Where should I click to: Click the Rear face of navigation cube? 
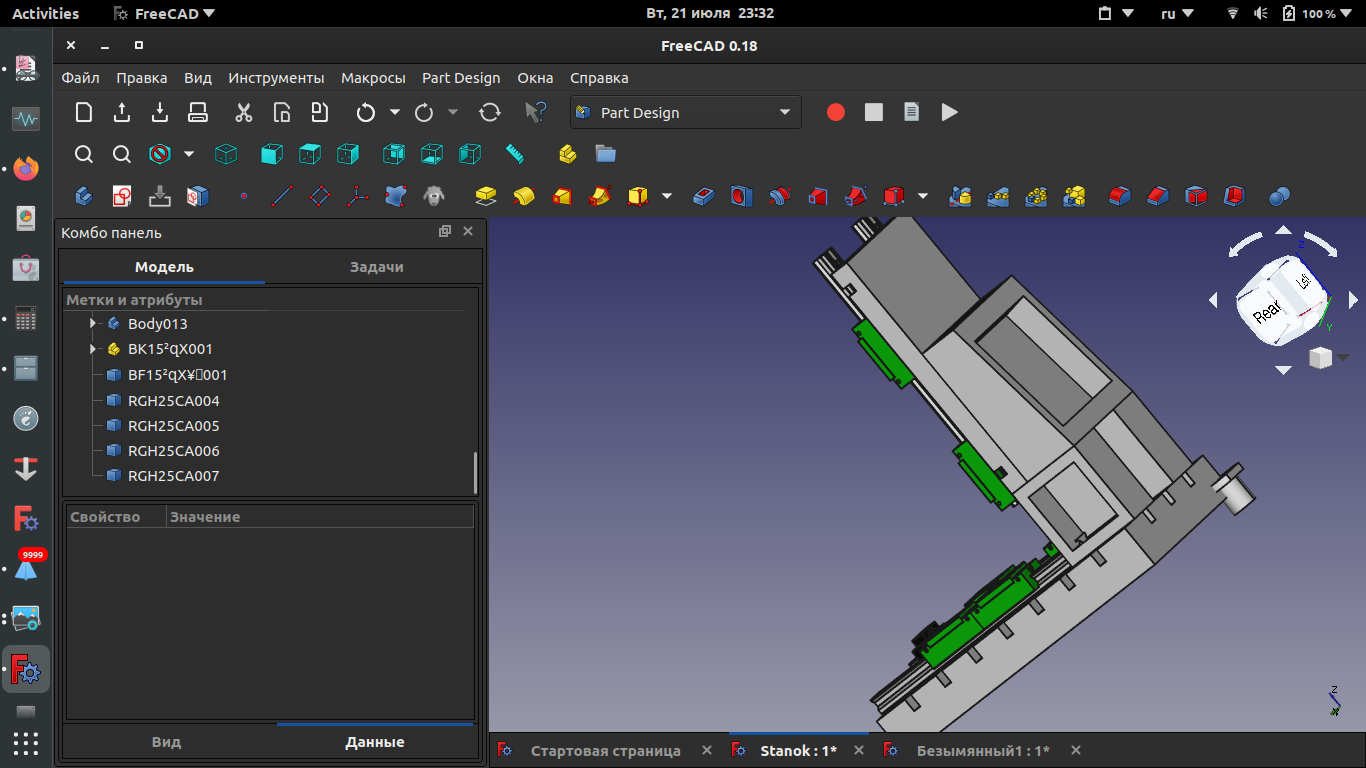(x=1265, y=313)
